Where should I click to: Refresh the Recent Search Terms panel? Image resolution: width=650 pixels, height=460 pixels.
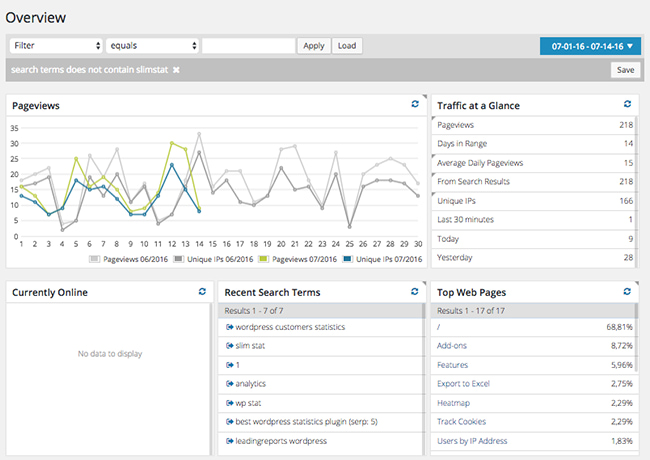[x=415, y=291]
